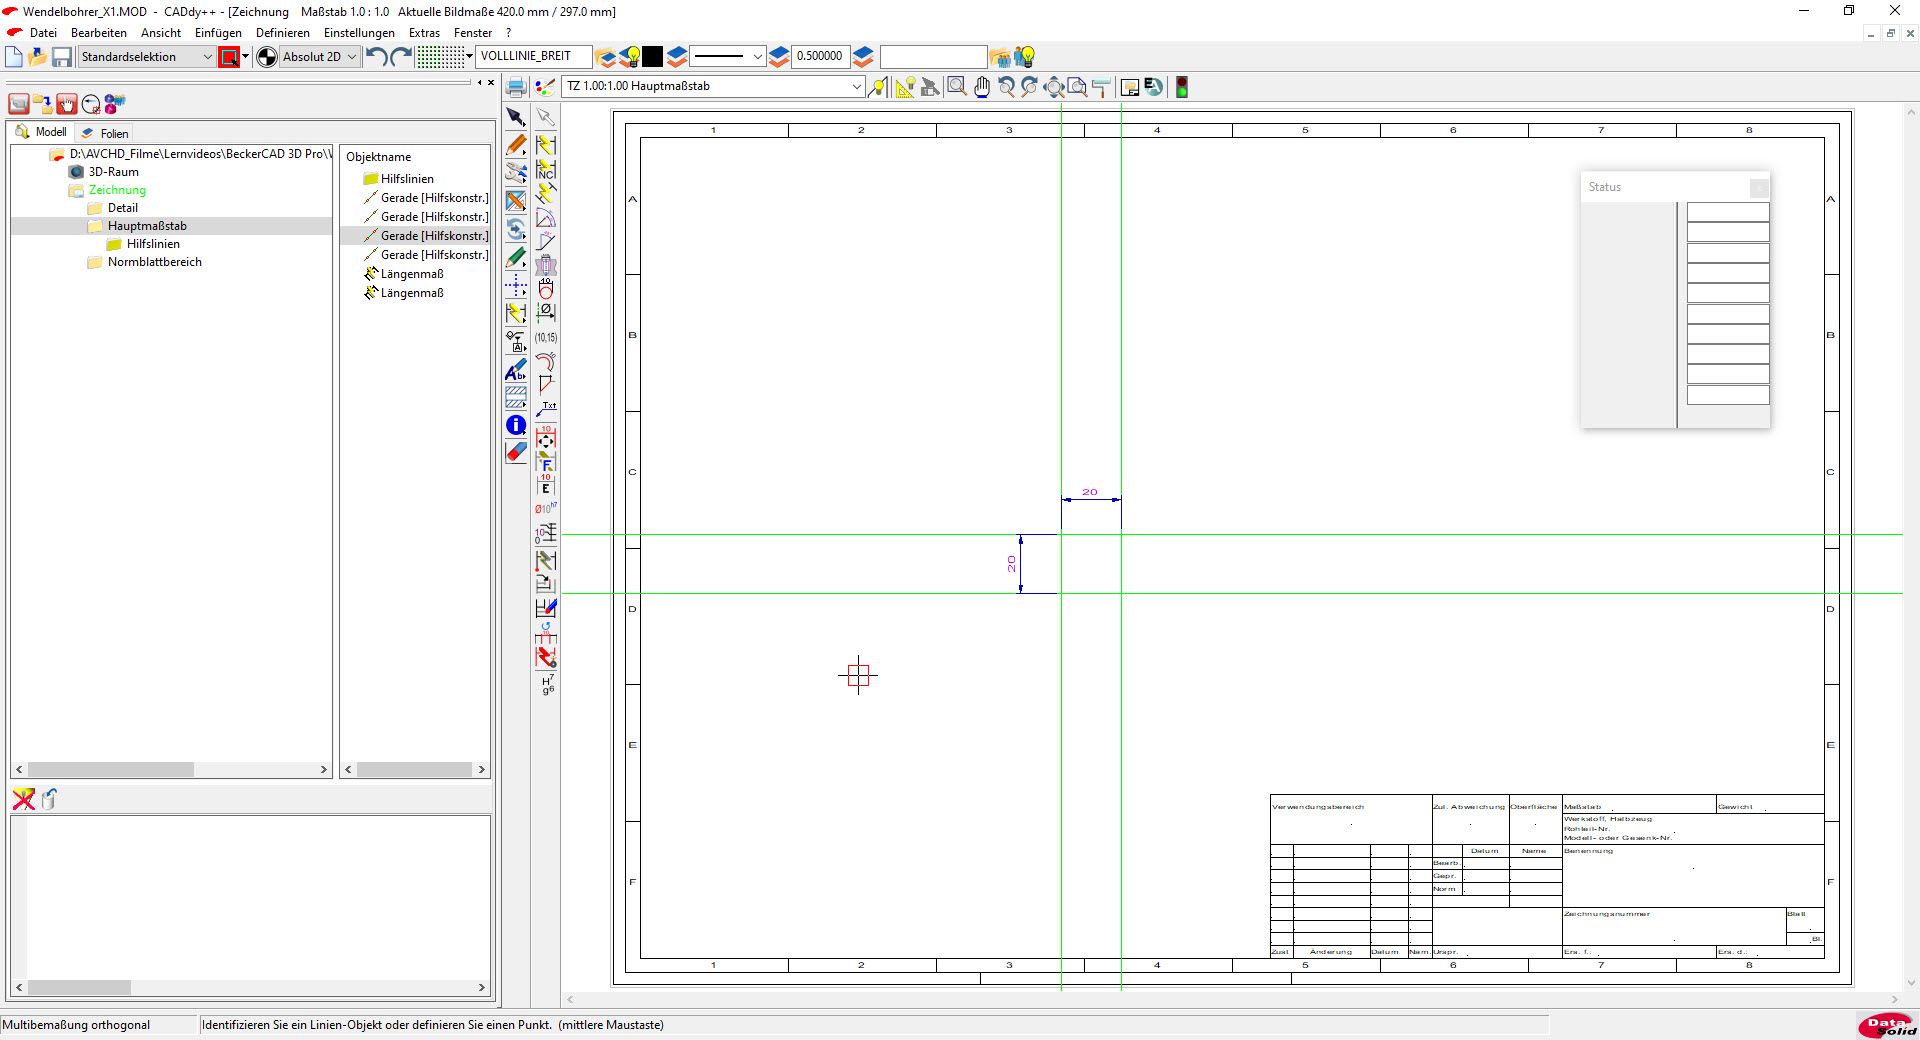Open the Einfügen menu
This screenshot has height=1040, width=1920.
[x=218, y=33]
